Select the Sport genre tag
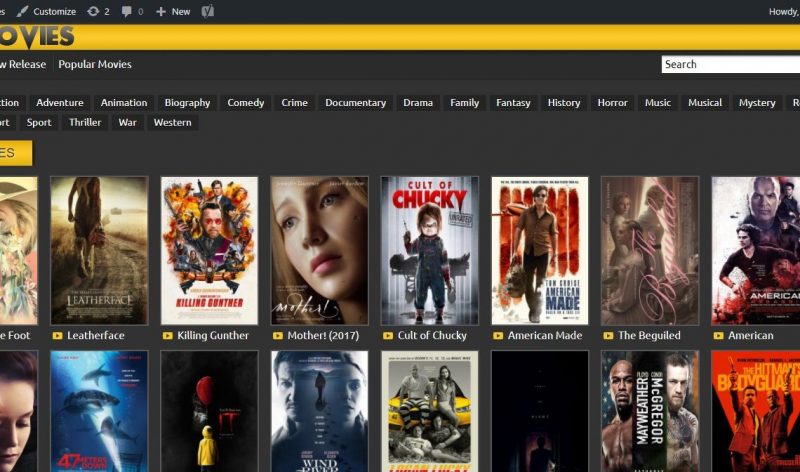This screenshot has width=800, height=472. click(x=39, y=122)
